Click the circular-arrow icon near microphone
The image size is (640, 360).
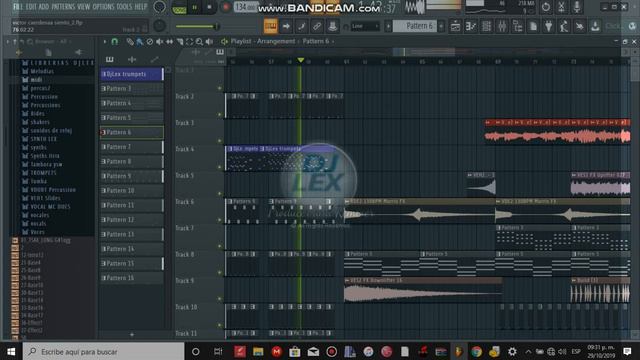546,7
